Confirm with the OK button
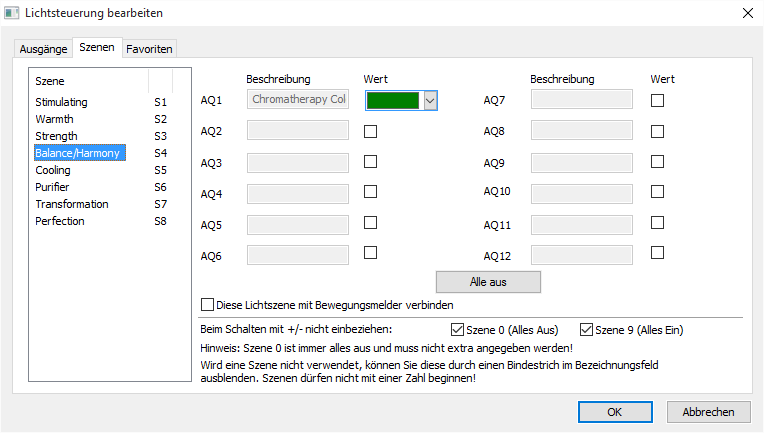This screenshot has height=433, width=764. point(615,411)
